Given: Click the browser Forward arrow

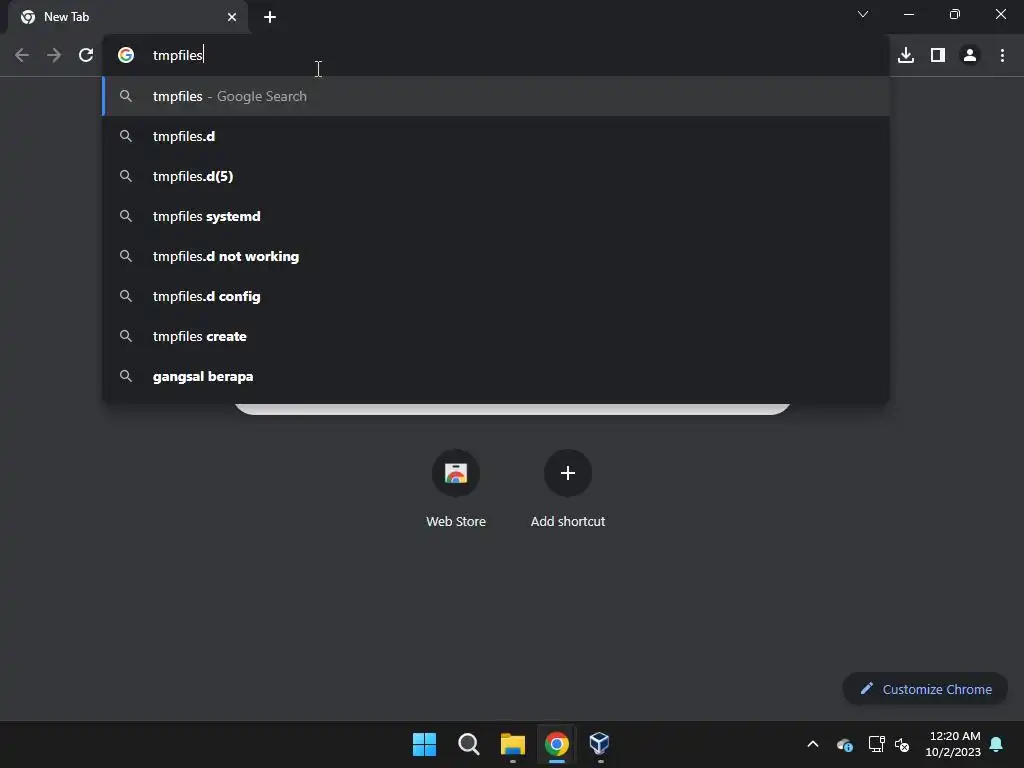Looking at the screenshot, I should click(x=54, y=56).
